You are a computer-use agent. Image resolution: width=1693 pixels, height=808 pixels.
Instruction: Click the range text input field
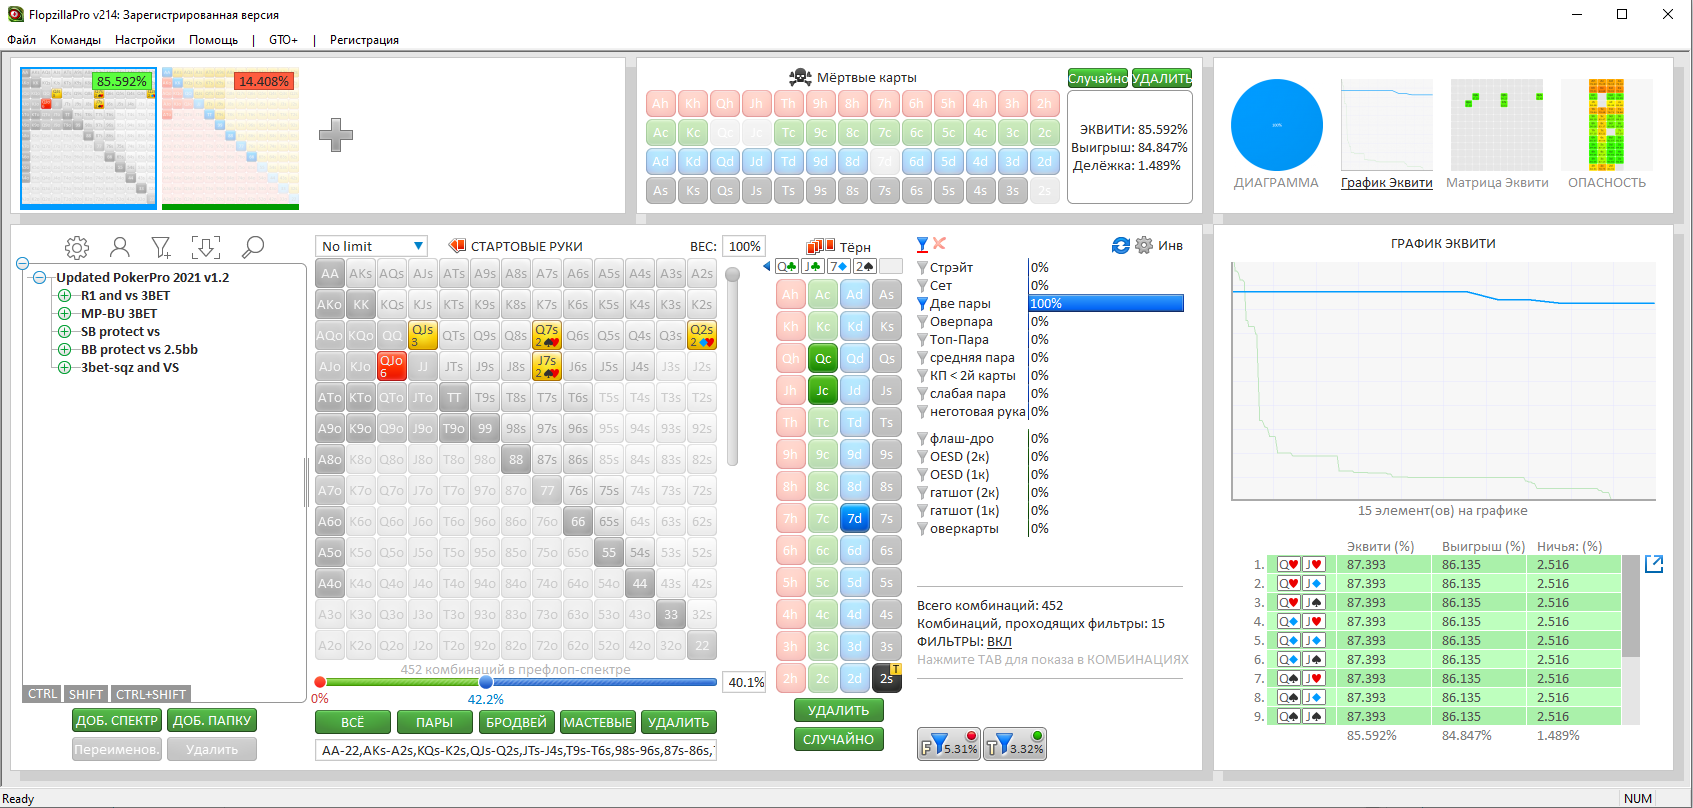coord(516,750)
